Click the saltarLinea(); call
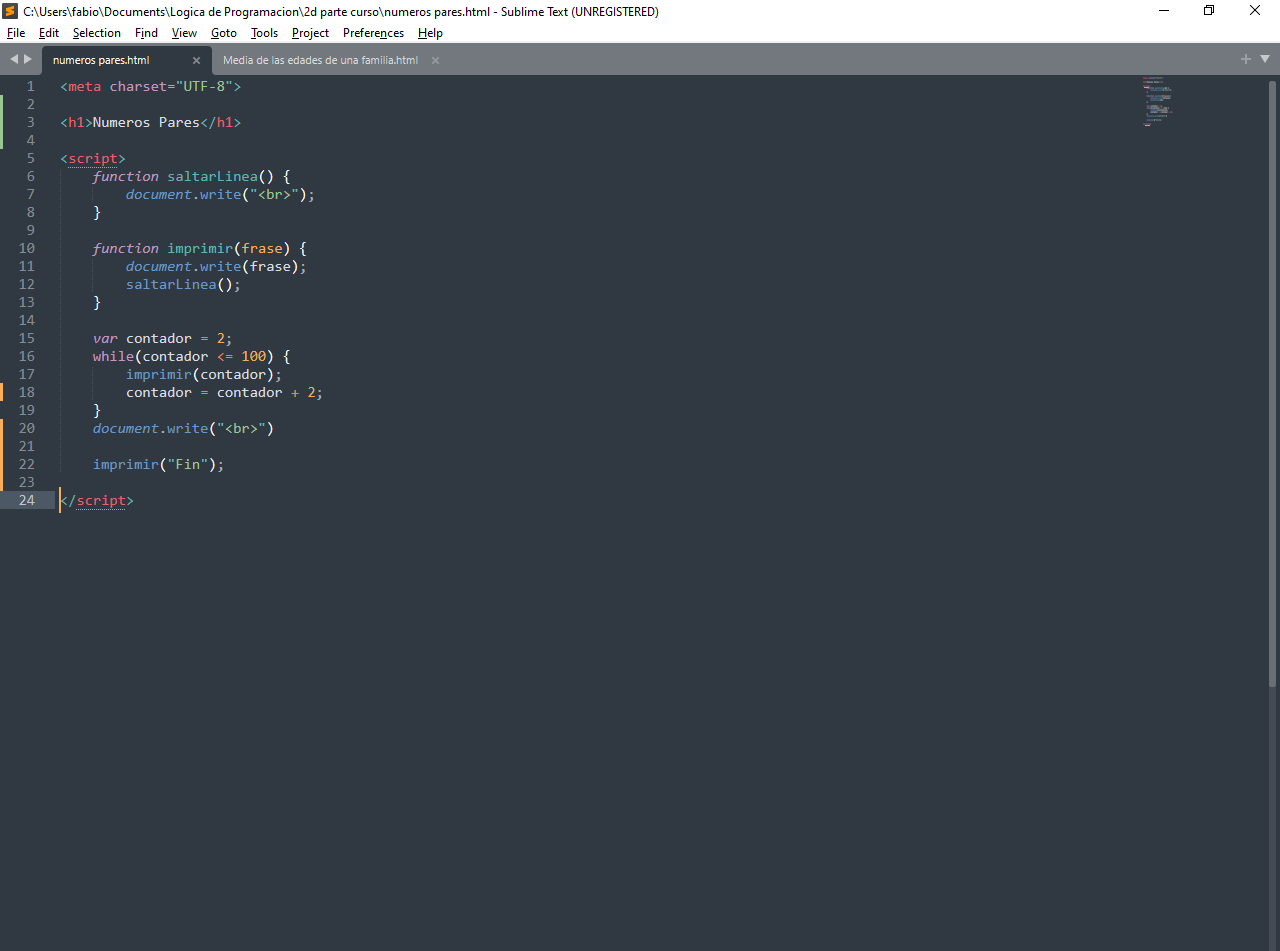This screenshot has width=1280, height=951. coord(184,284)
